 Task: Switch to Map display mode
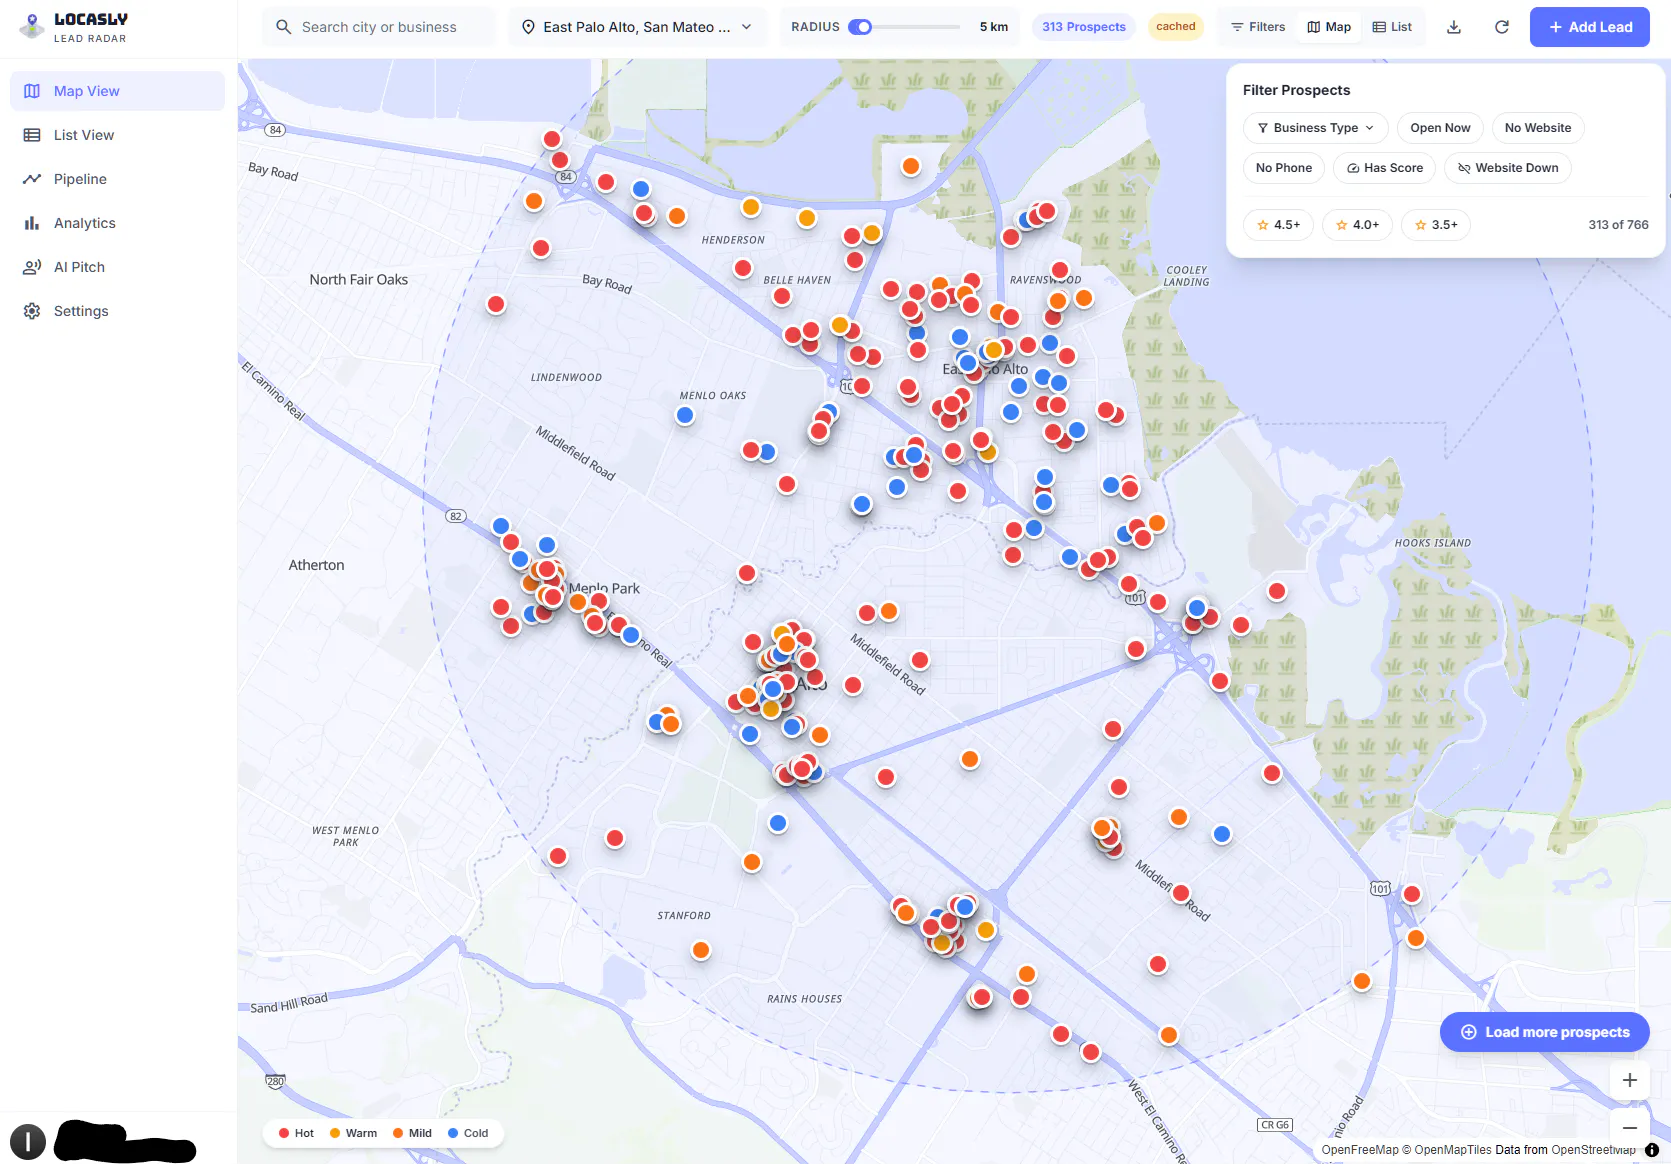point(1329,27)
